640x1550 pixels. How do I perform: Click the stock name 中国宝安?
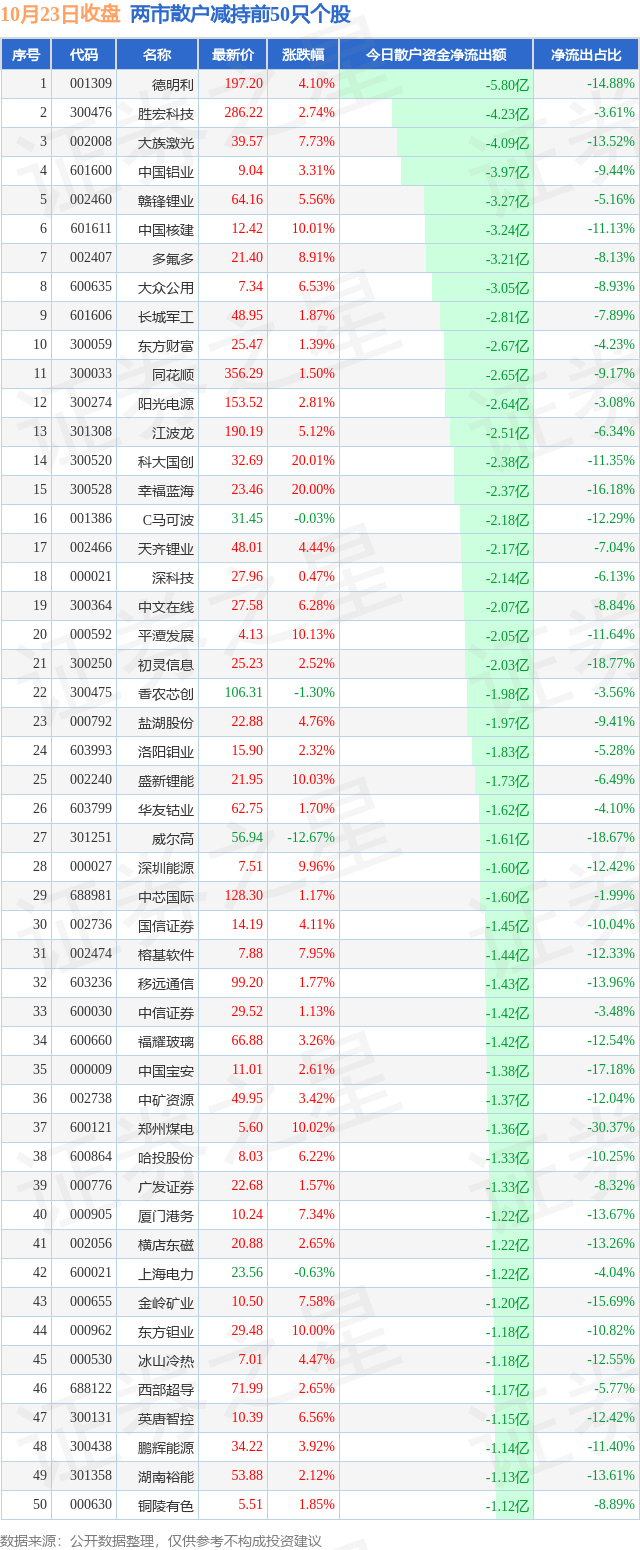click(165, 1070)
